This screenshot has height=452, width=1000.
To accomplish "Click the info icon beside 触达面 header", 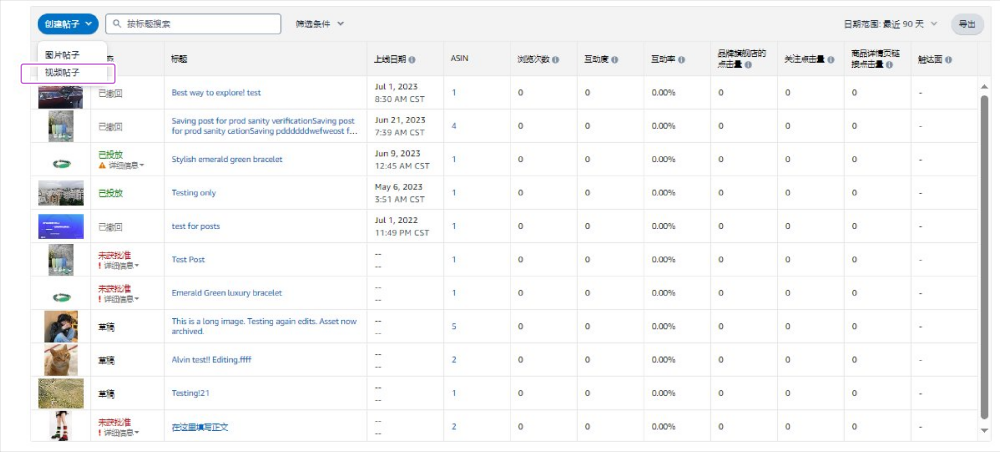I will [949, 59].
